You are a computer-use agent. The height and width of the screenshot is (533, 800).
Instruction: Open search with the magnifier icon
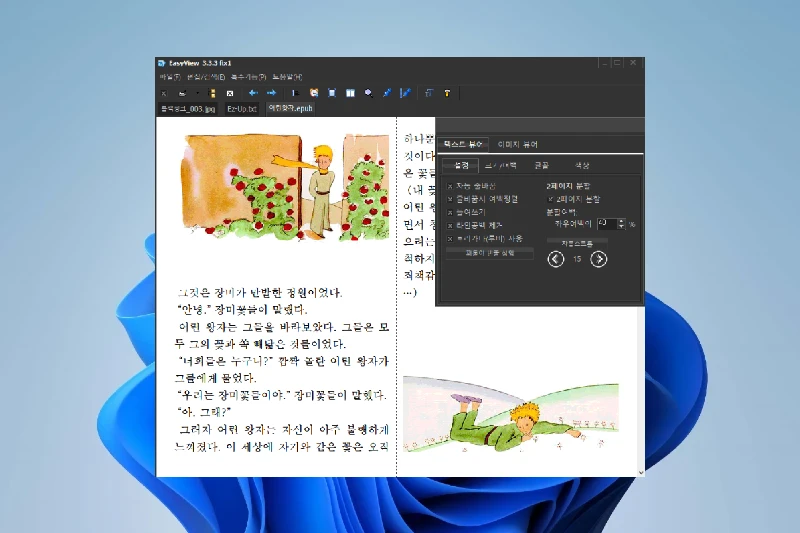[368, 93]
